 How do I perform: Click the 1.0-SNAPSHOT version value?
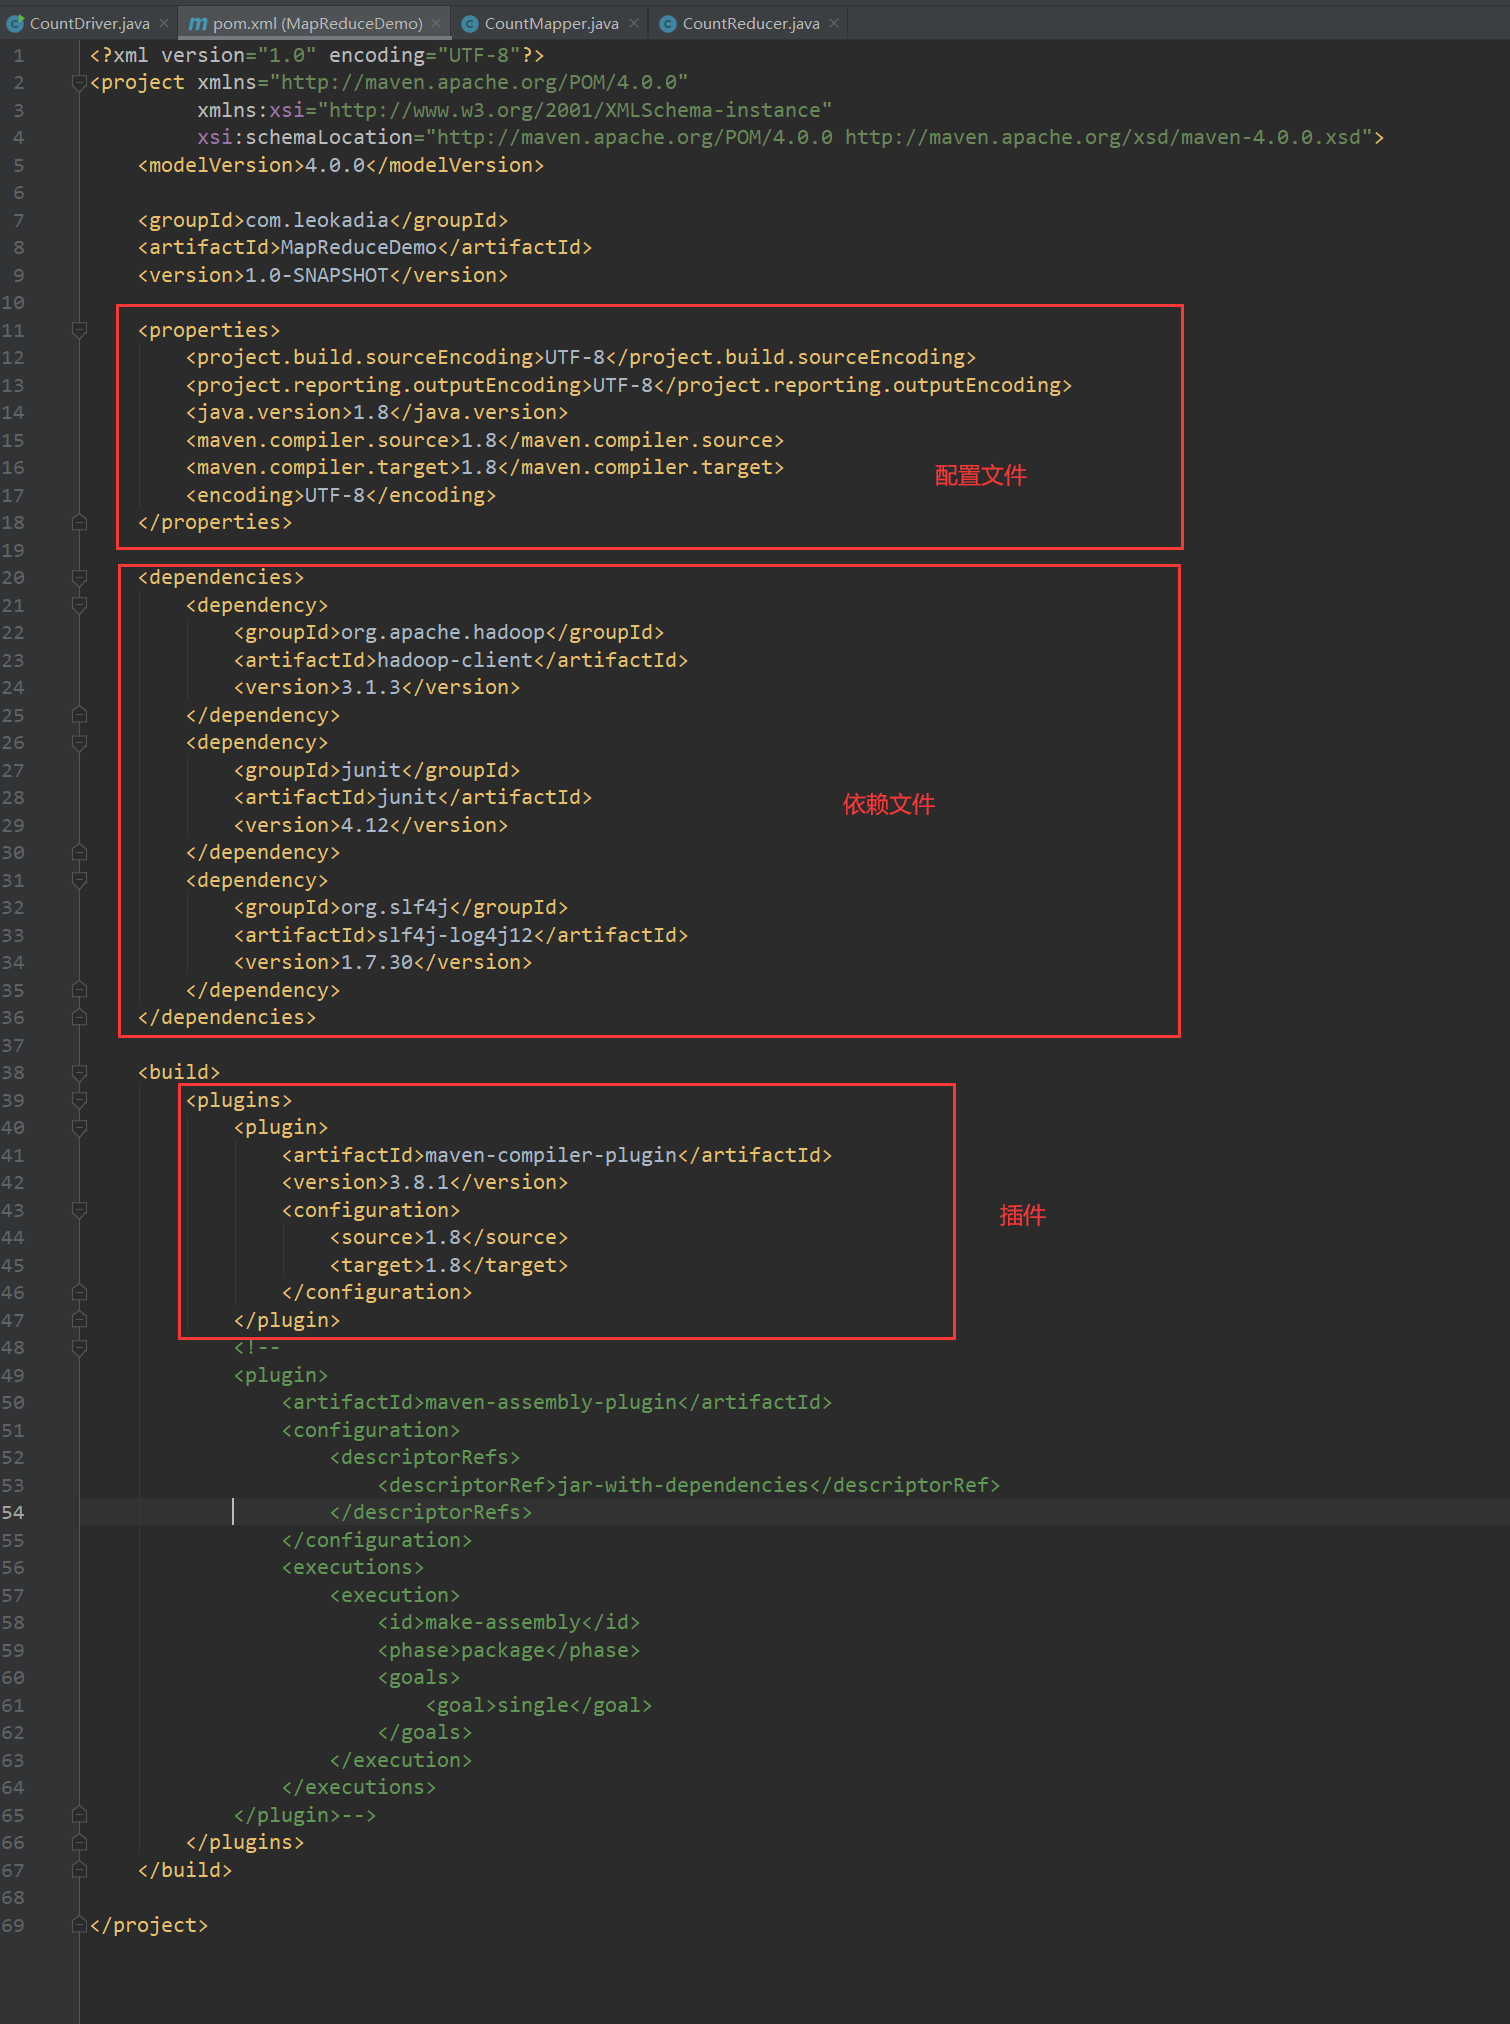pyautogui.click(x=317, y=275)
